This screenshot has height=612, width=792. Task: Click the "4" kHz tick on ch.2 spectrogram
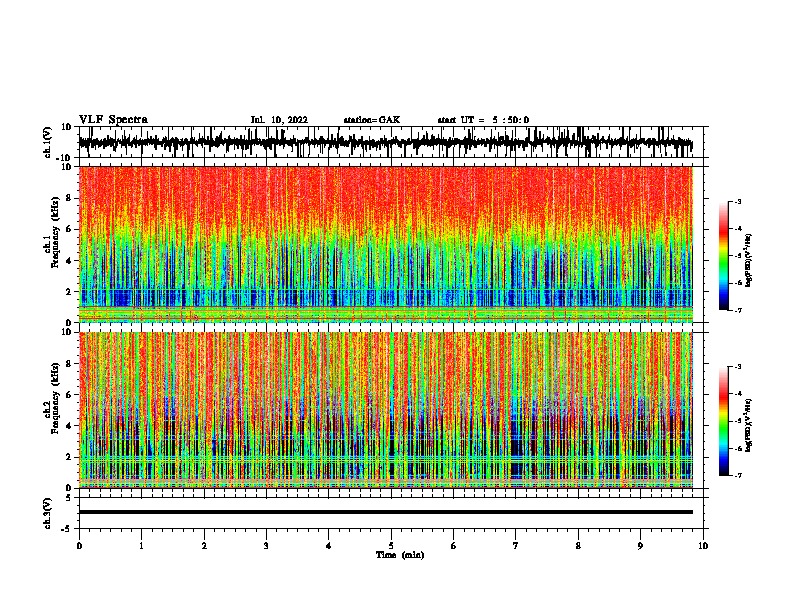[69, 426]
